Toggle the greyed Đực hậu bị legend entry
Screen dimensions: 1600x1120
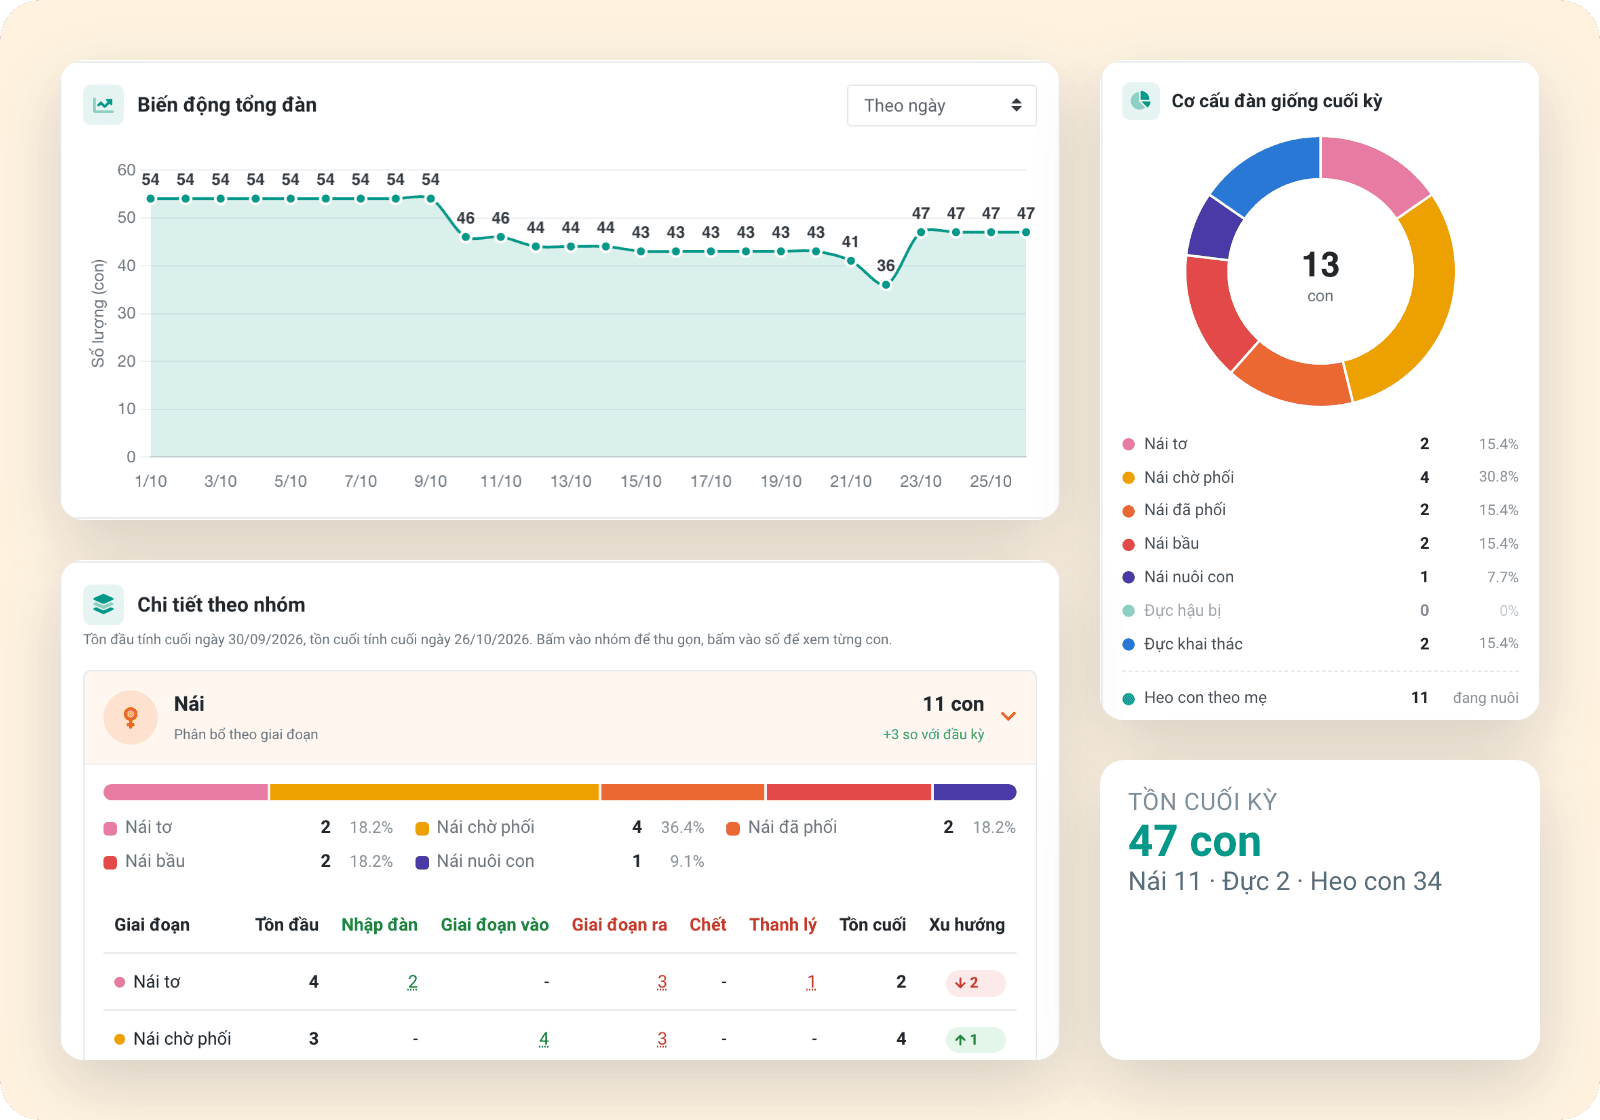(x=1320, y=610)
